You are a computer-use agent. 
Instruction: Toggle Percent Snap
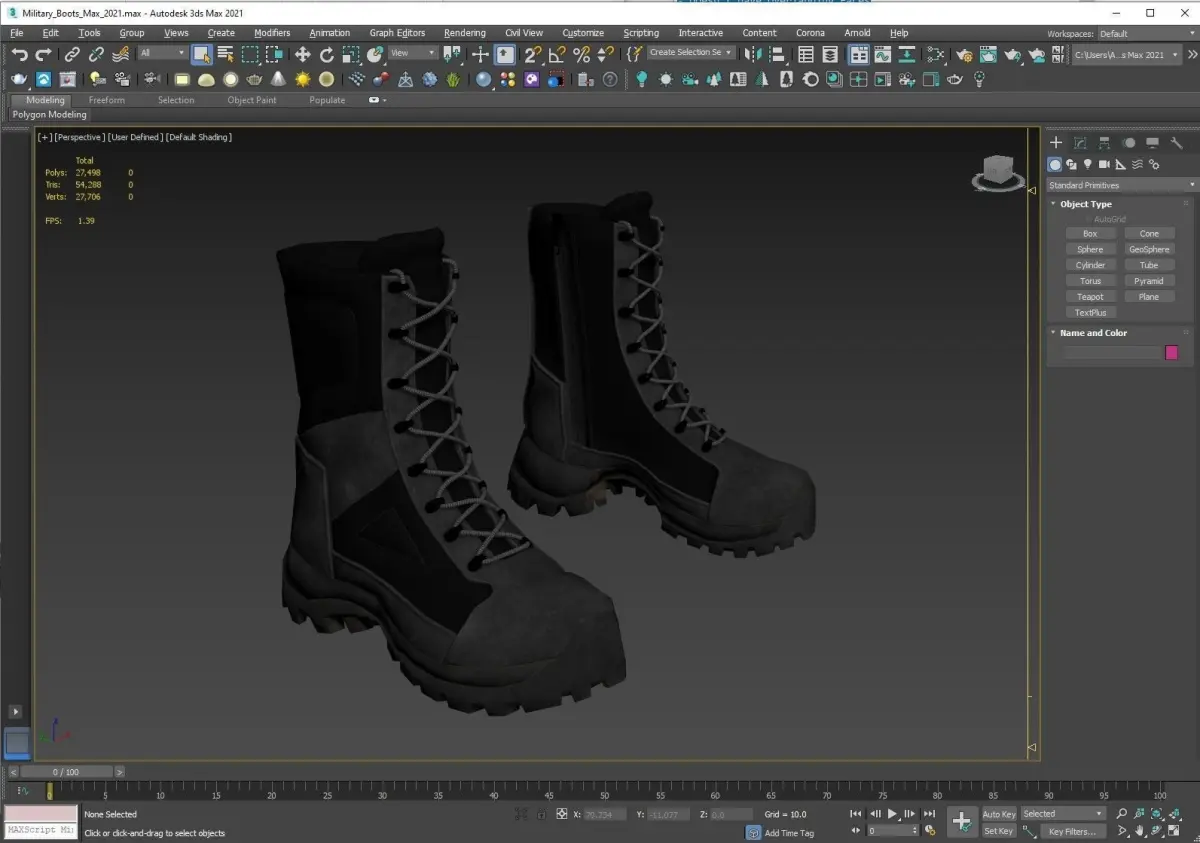pyautogui.click(x=581, y=54)
